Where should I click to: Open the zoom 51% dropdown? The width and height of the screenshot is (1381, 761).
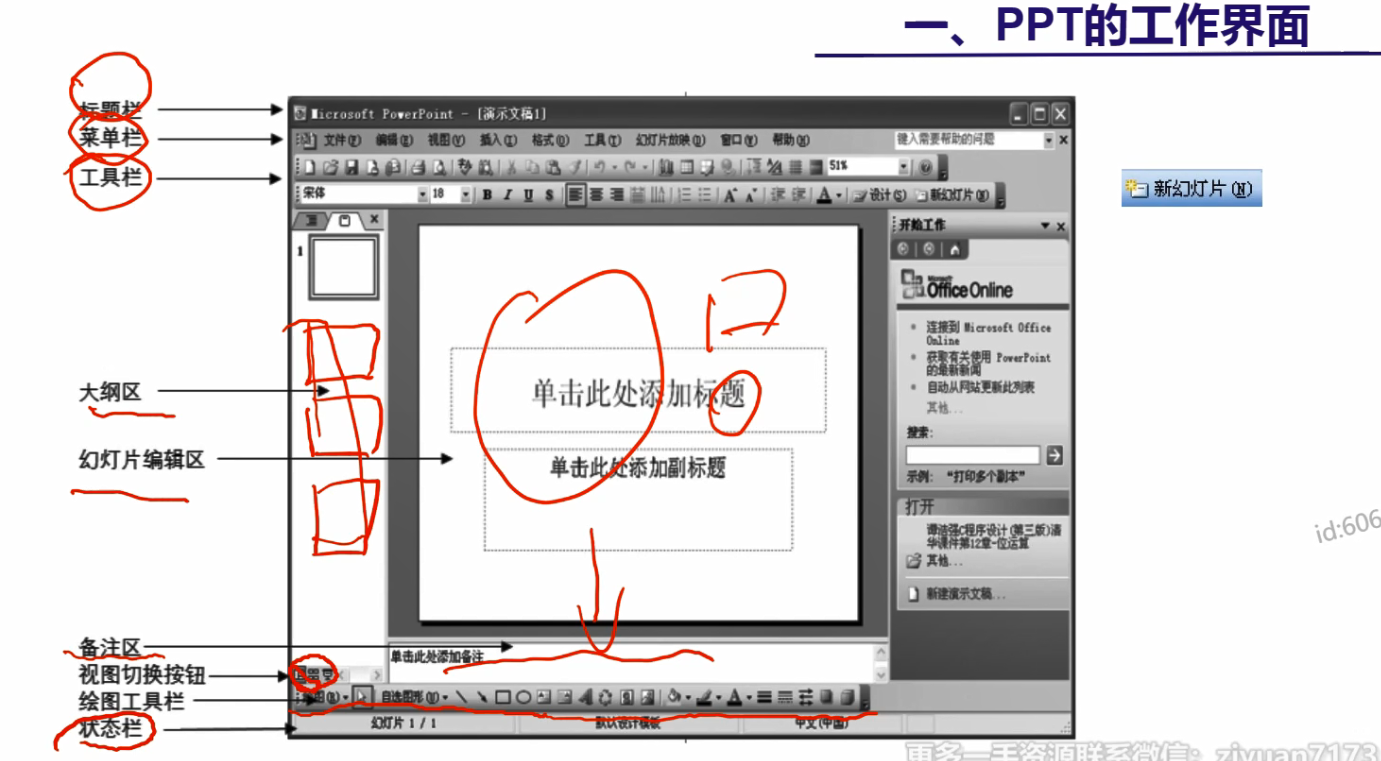tap(903, 167)
